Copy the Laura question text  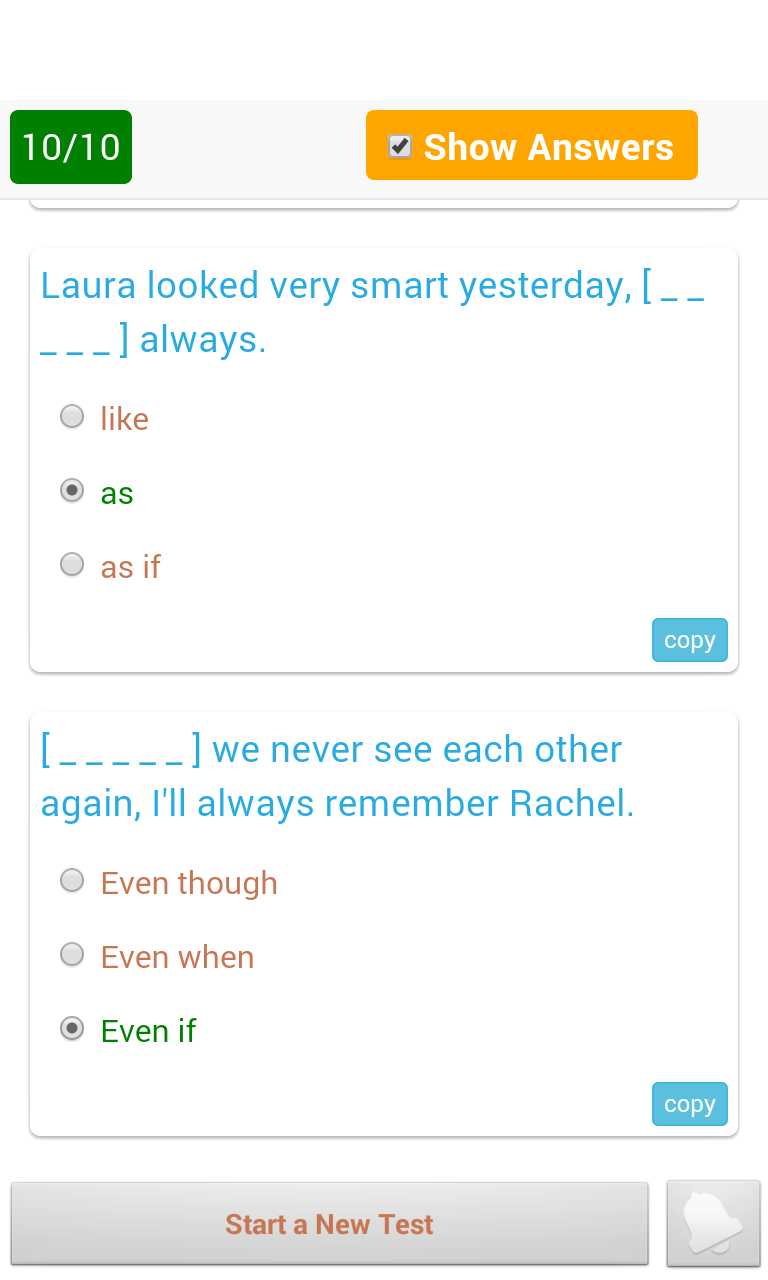(x=689, y=640)
